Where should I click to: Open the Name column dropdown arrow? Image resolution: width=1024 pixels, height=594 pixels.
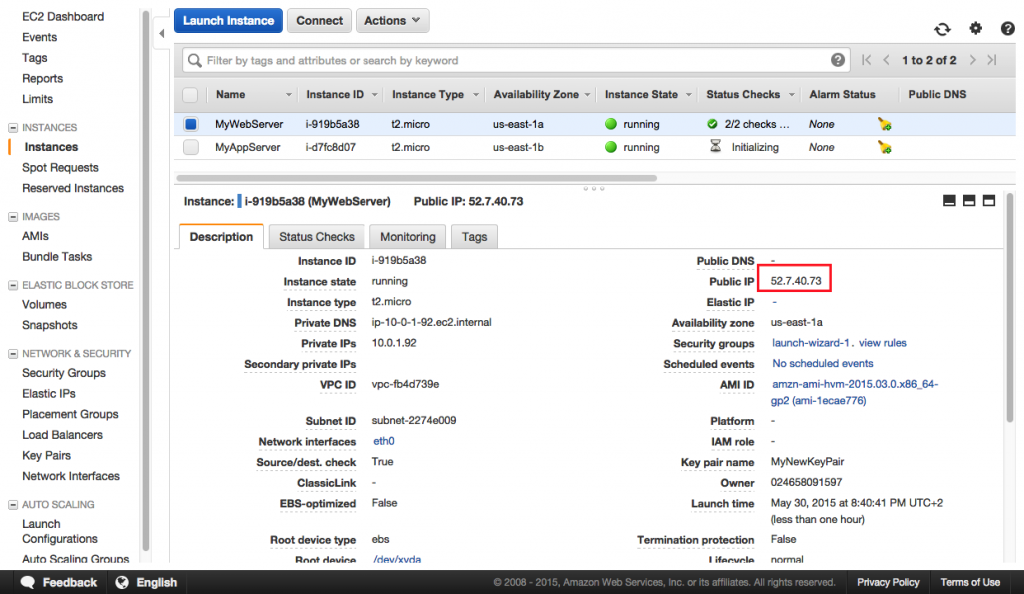(x=289, y=95)
